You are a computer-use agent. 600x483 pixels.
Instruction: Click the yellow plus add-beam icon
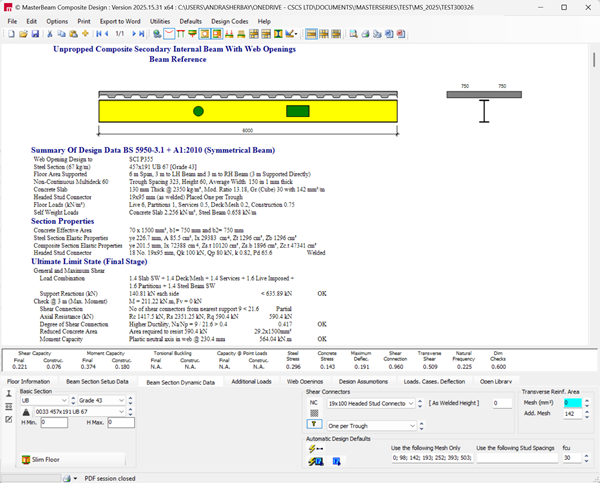pyautogui.click(x=85, y=34)
